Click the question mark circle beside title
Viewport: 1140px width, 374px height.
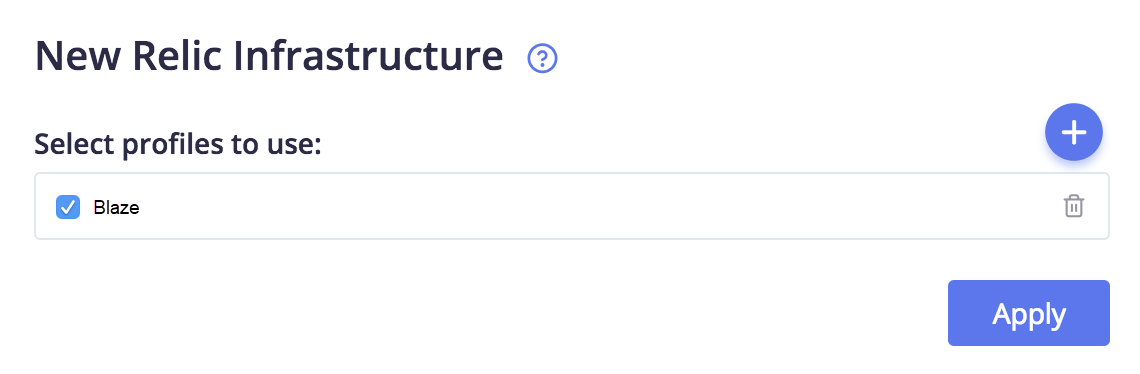click(x=542, y=59)
